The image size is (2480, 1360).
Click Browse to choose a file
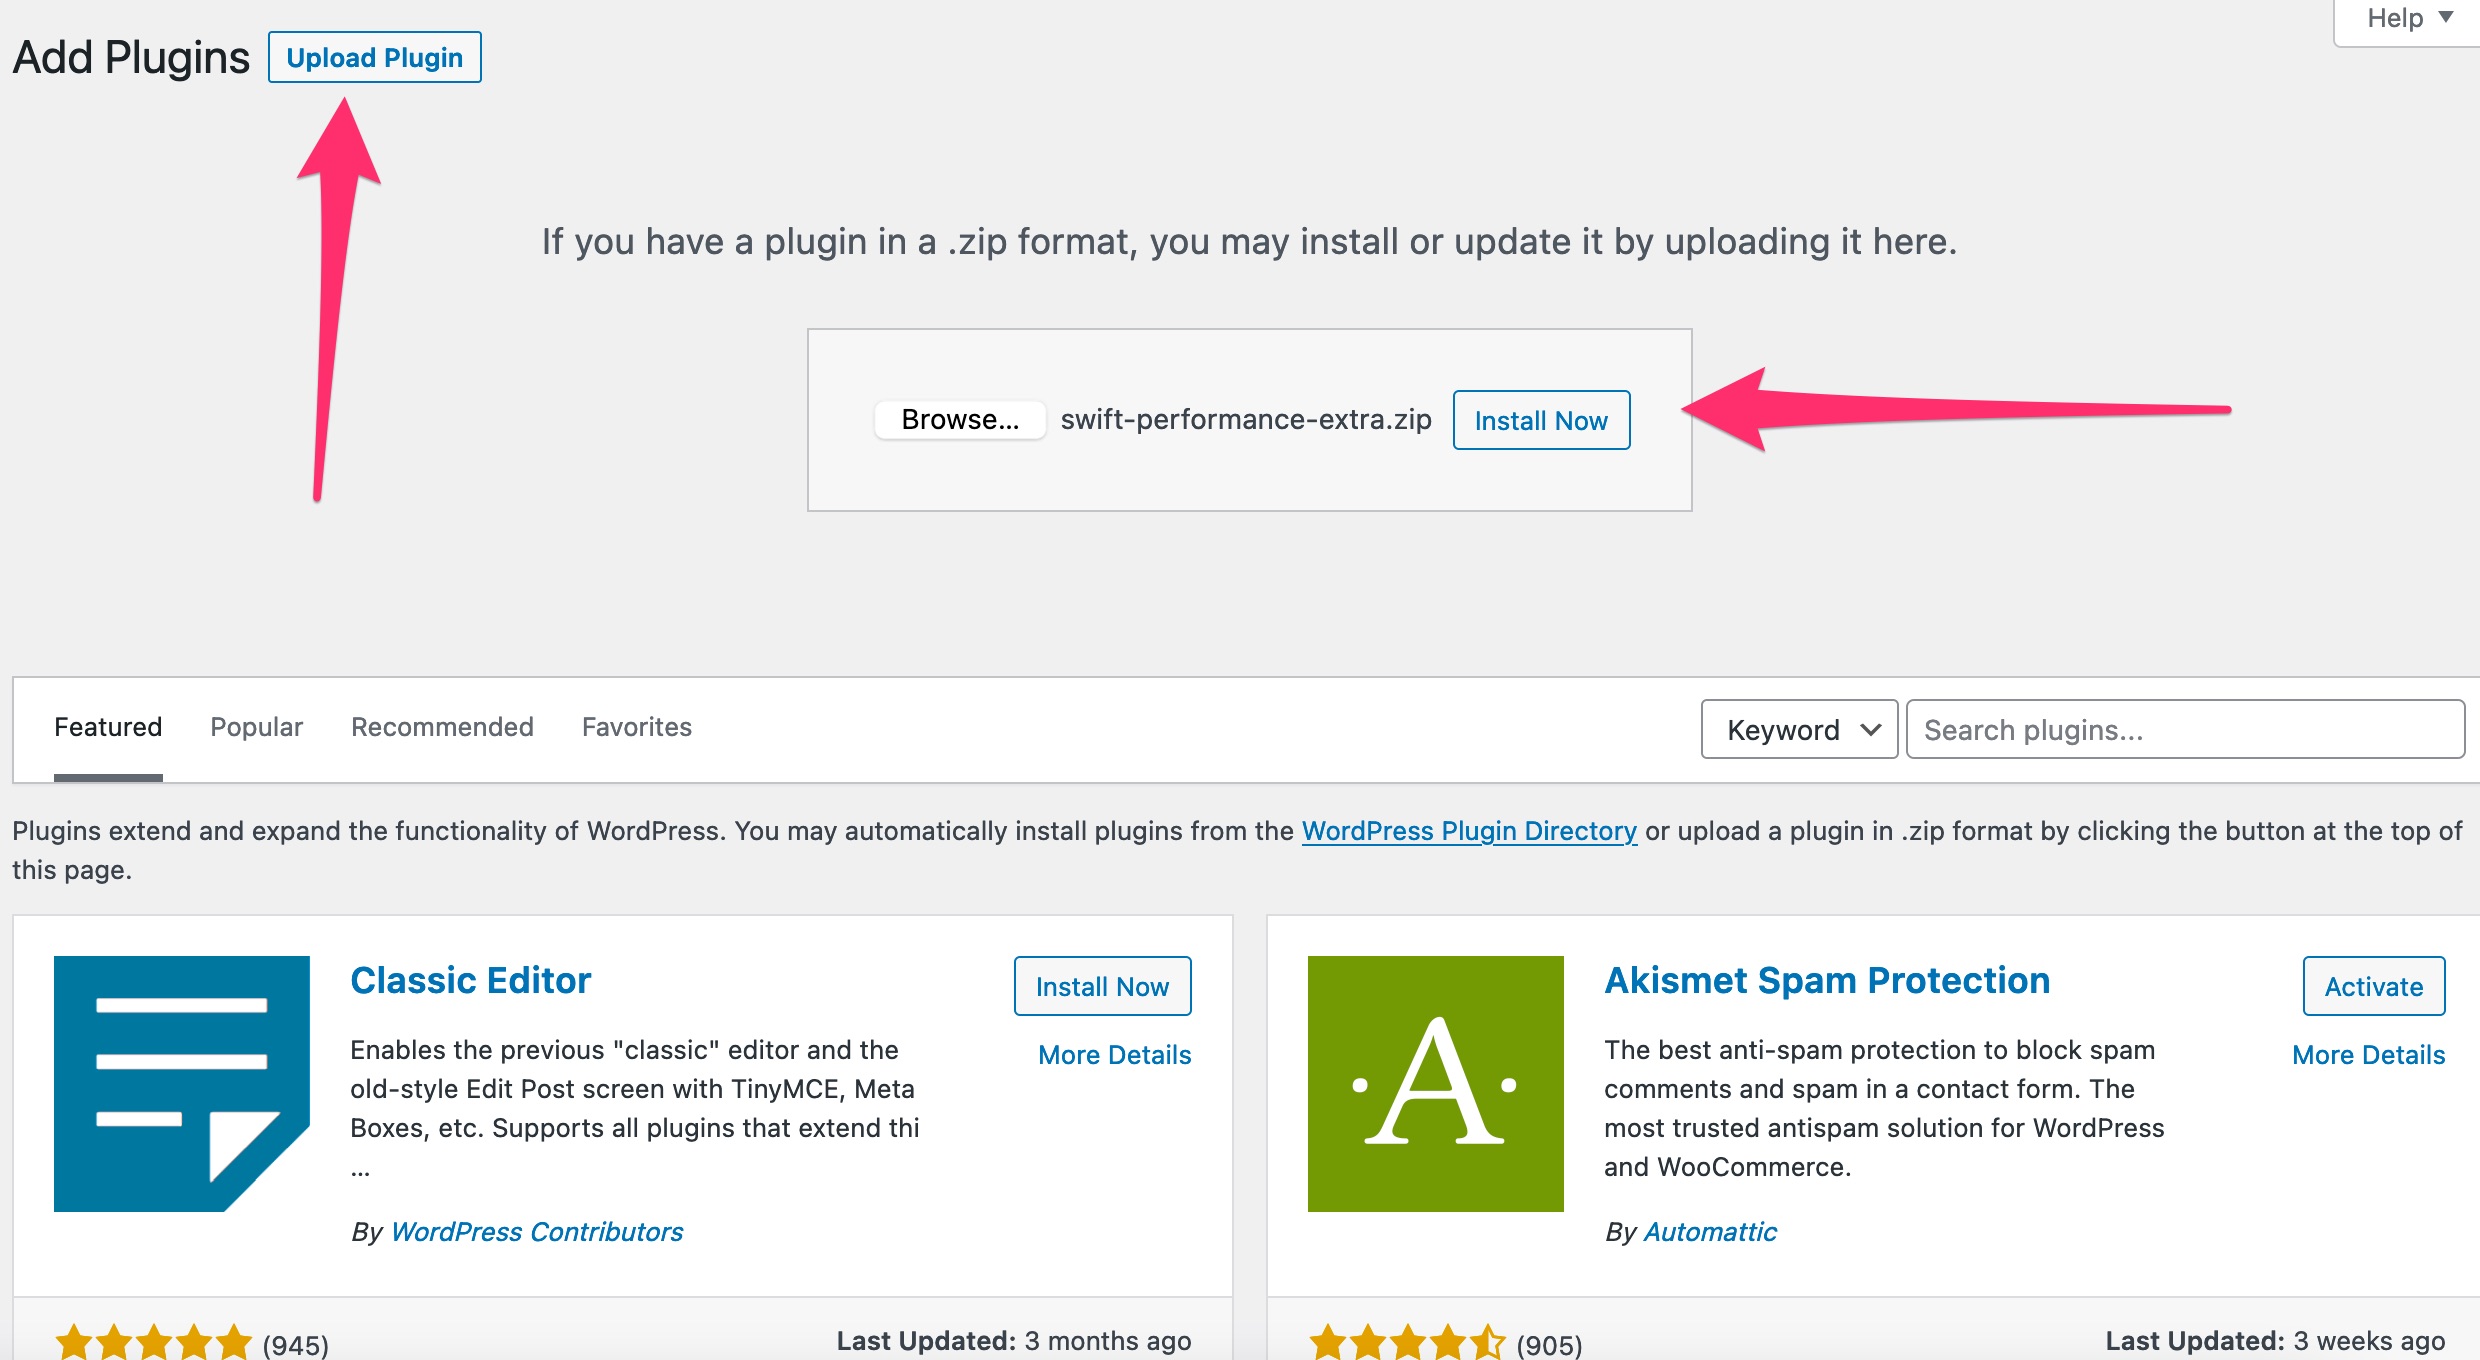[x=960, y=419]
